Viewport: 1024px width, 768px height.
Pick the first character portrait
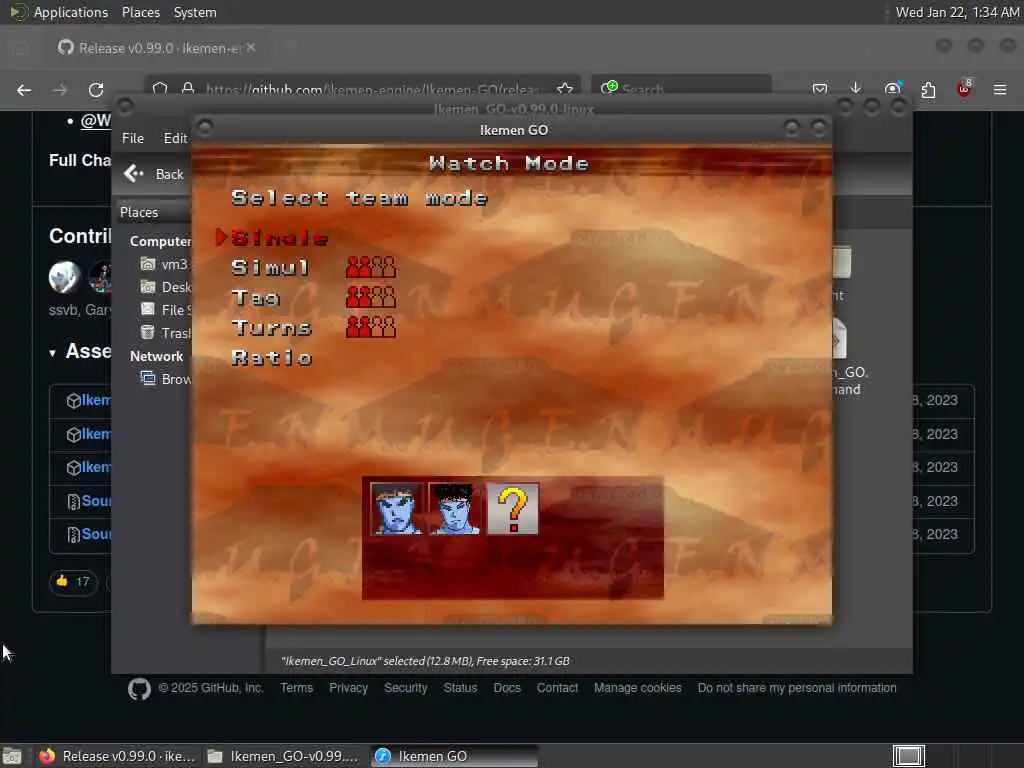click(396, 509)
